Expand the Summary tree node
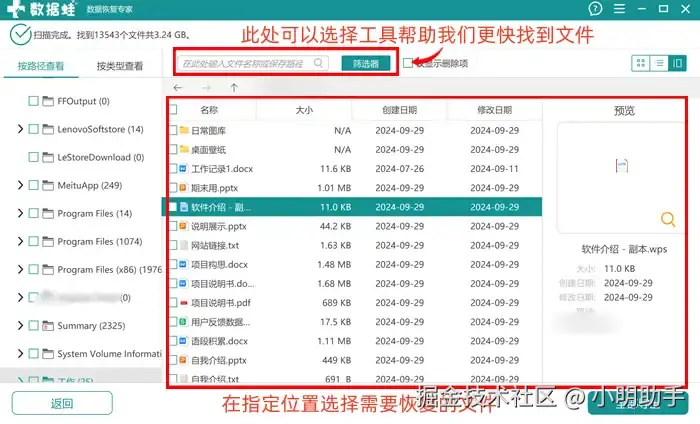 20,325
